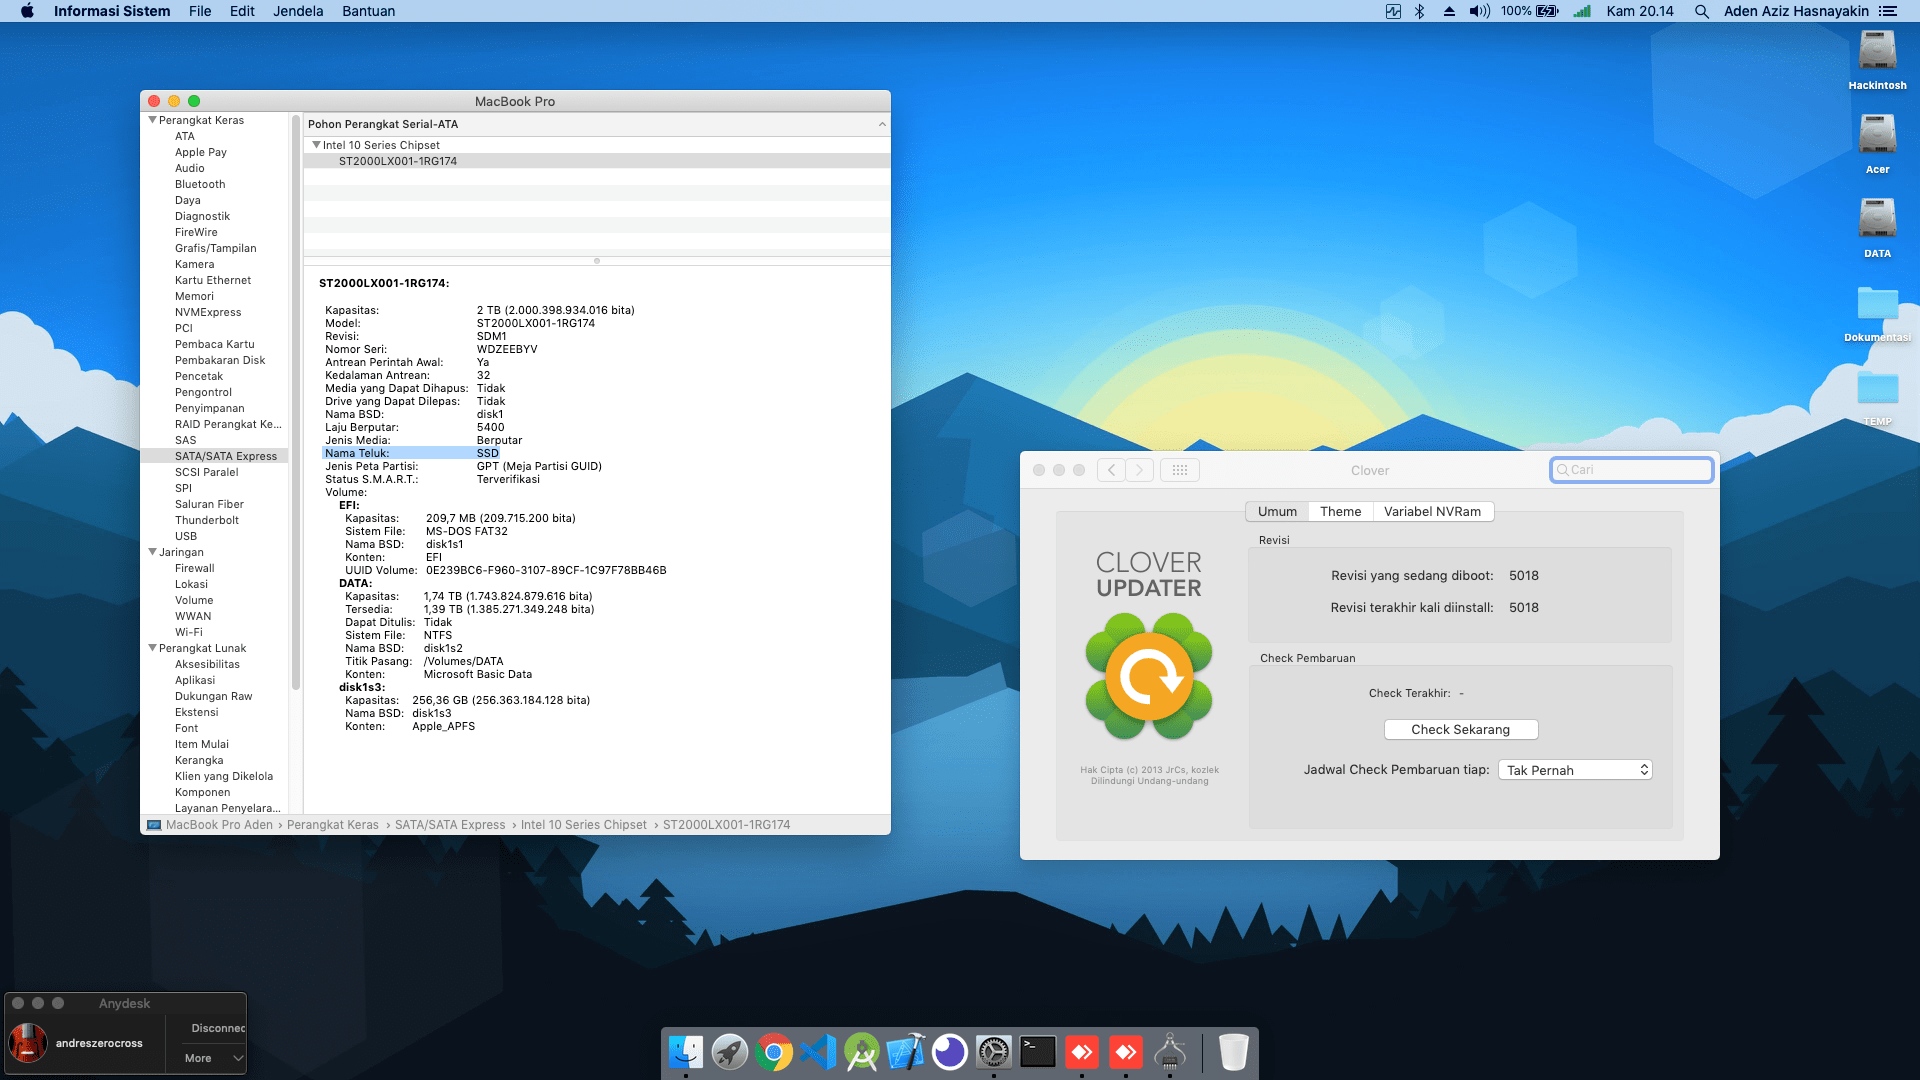
Task: Open Jadwal Check Pembaruan dropdown
Action: (x=1575, y=770)
